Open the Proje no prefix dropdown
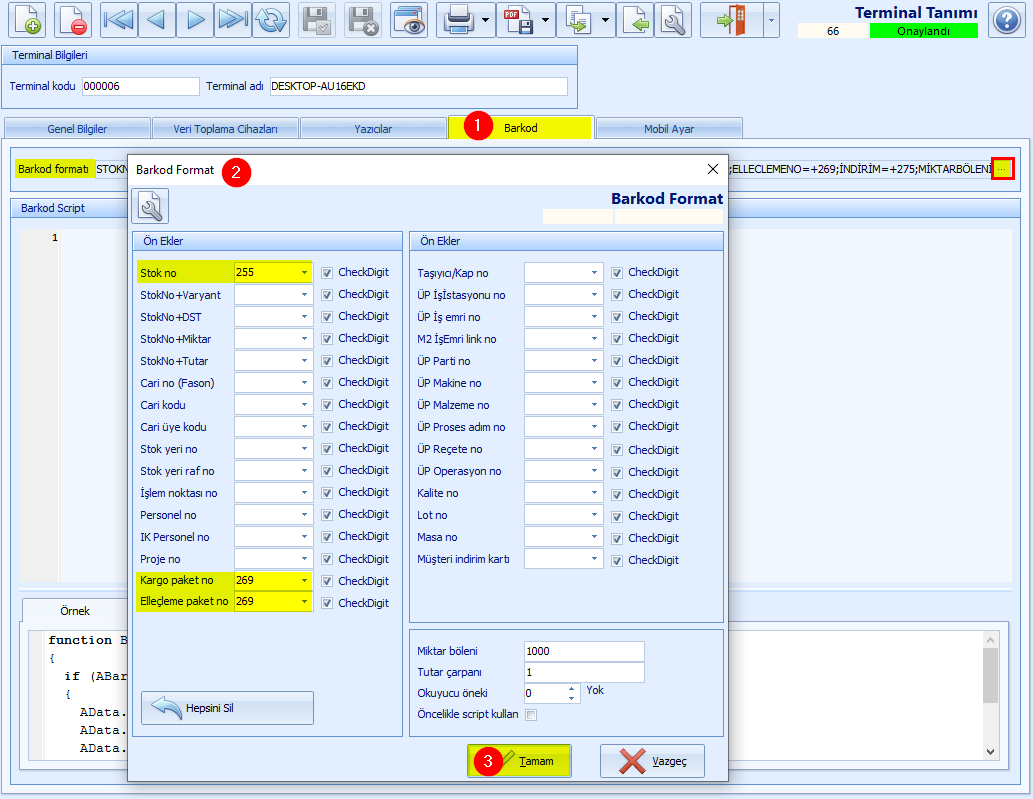The width and height of the screenshot is (1033, 799). [x=304, y=559]
